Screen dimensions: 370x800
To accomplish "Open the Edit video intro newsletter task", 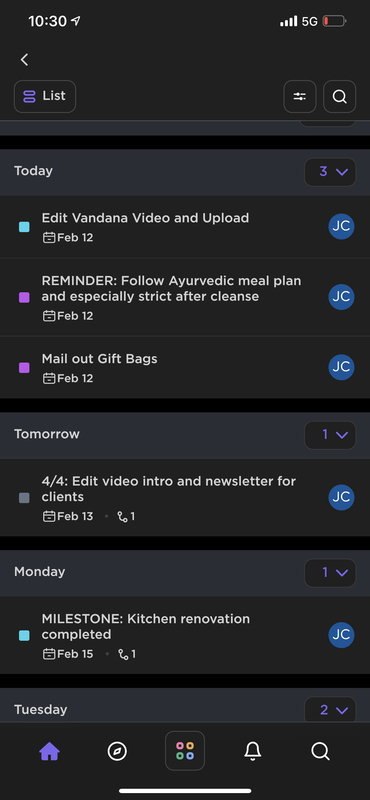I will pos(185,497).
